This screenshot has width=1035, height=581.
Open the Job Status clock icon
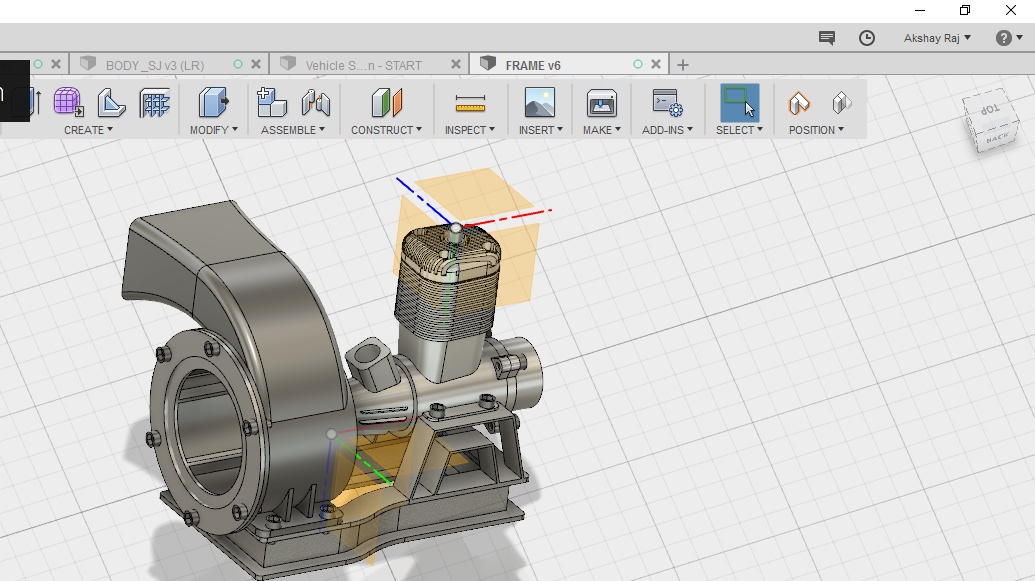(867, 38)
